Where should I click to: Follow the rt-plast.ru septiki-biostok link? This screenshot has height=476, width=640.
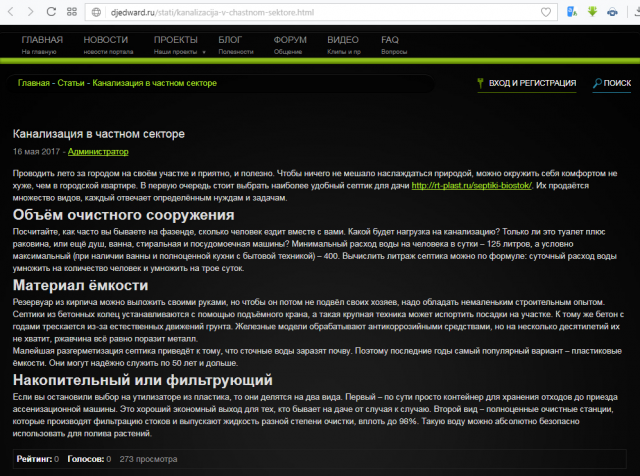(x=471, y=185)
